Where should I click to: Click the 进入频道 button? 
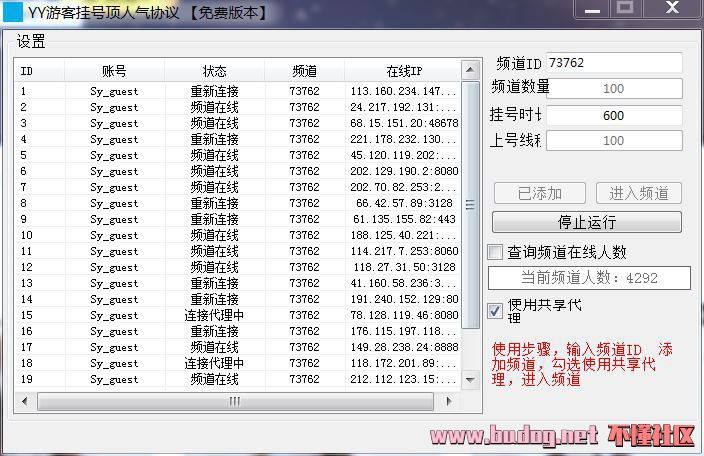pyautogui.click(x=639, y=193)
